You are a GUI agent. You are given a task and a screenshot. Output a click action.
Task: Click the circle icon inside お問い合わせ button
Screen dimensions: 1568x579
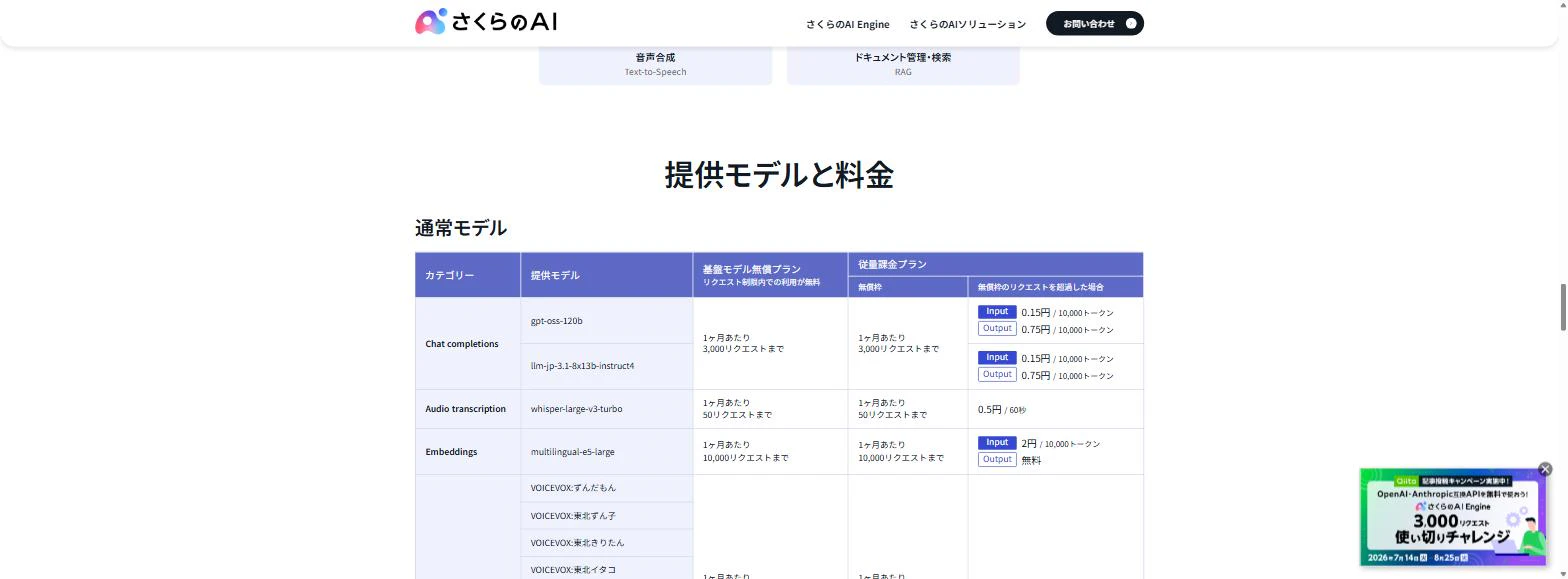(x=1131, y=23)
